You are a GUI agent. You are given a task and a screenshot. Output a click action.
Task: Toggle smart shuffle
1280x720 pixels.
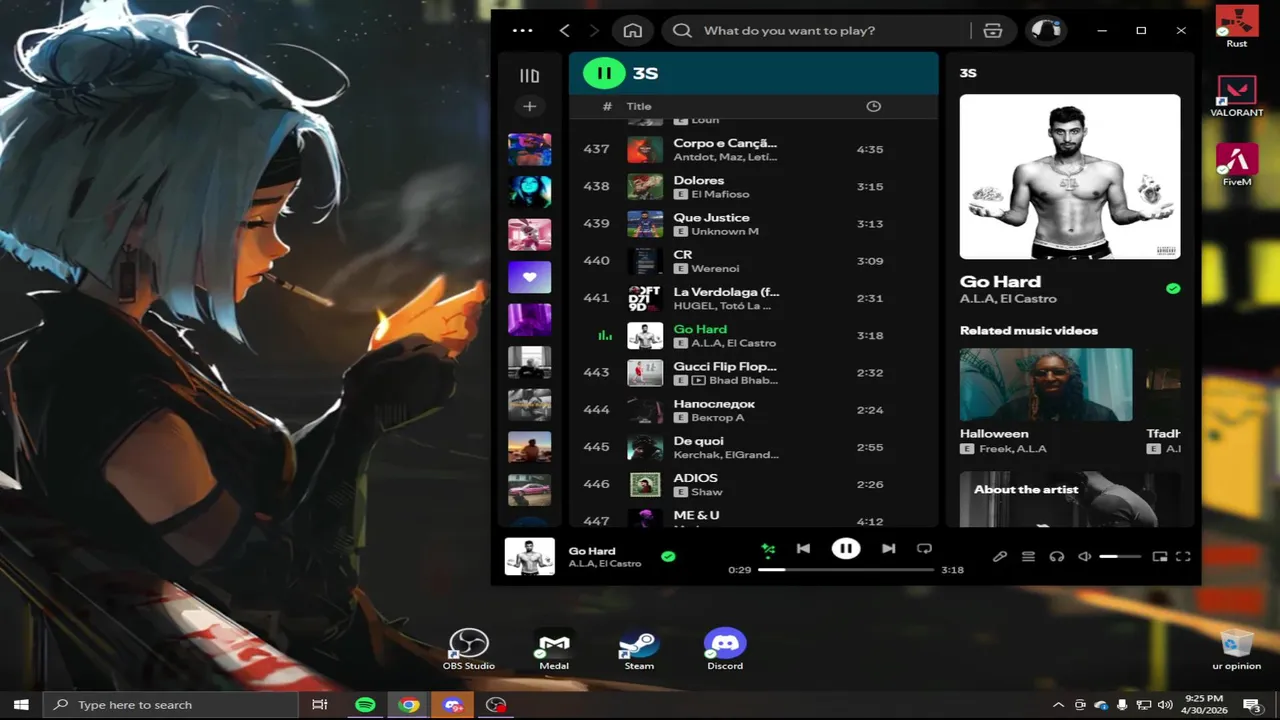pos(768,548)
